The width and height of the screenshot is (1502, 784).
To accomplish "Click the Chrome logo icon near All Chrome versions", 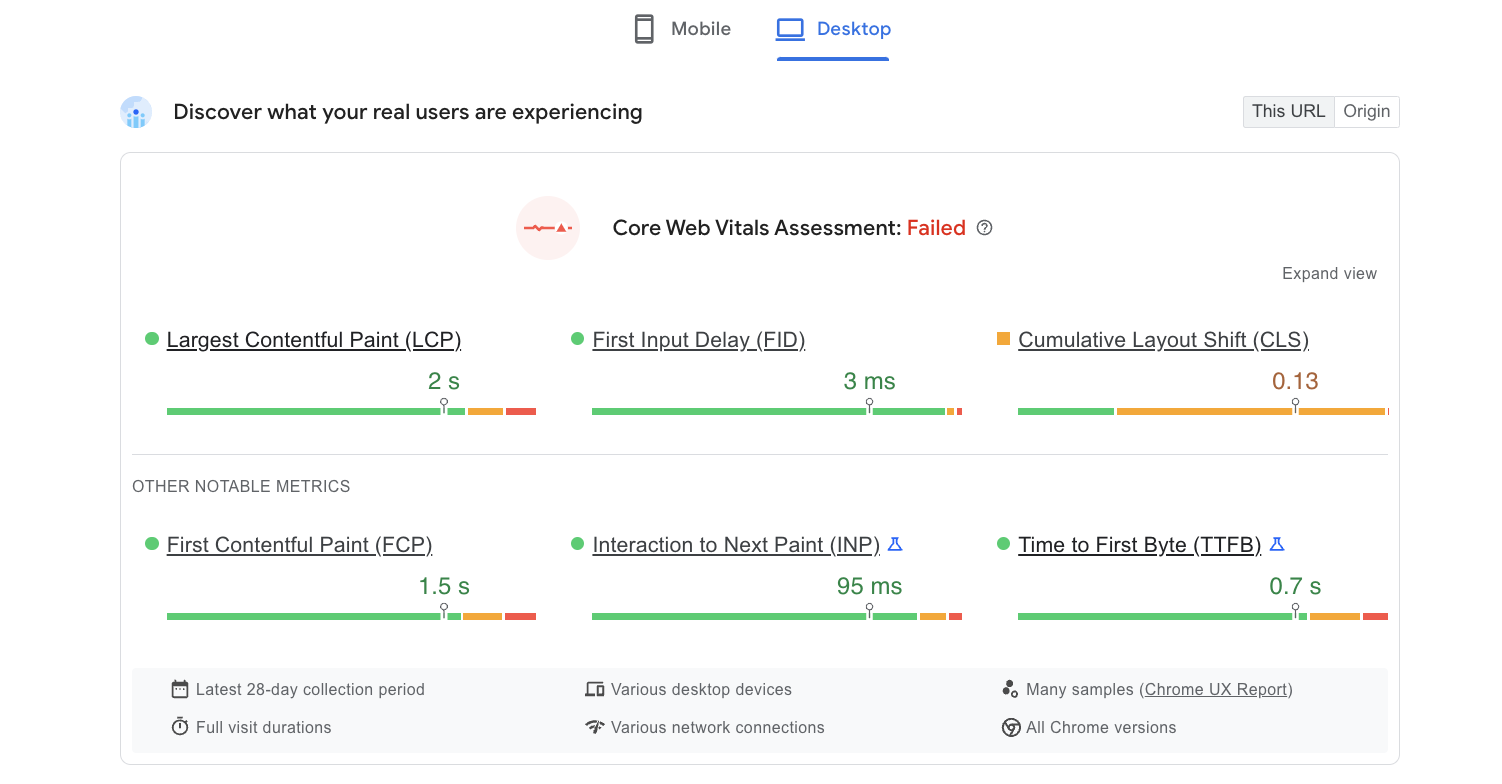I will click(1011, 727).
